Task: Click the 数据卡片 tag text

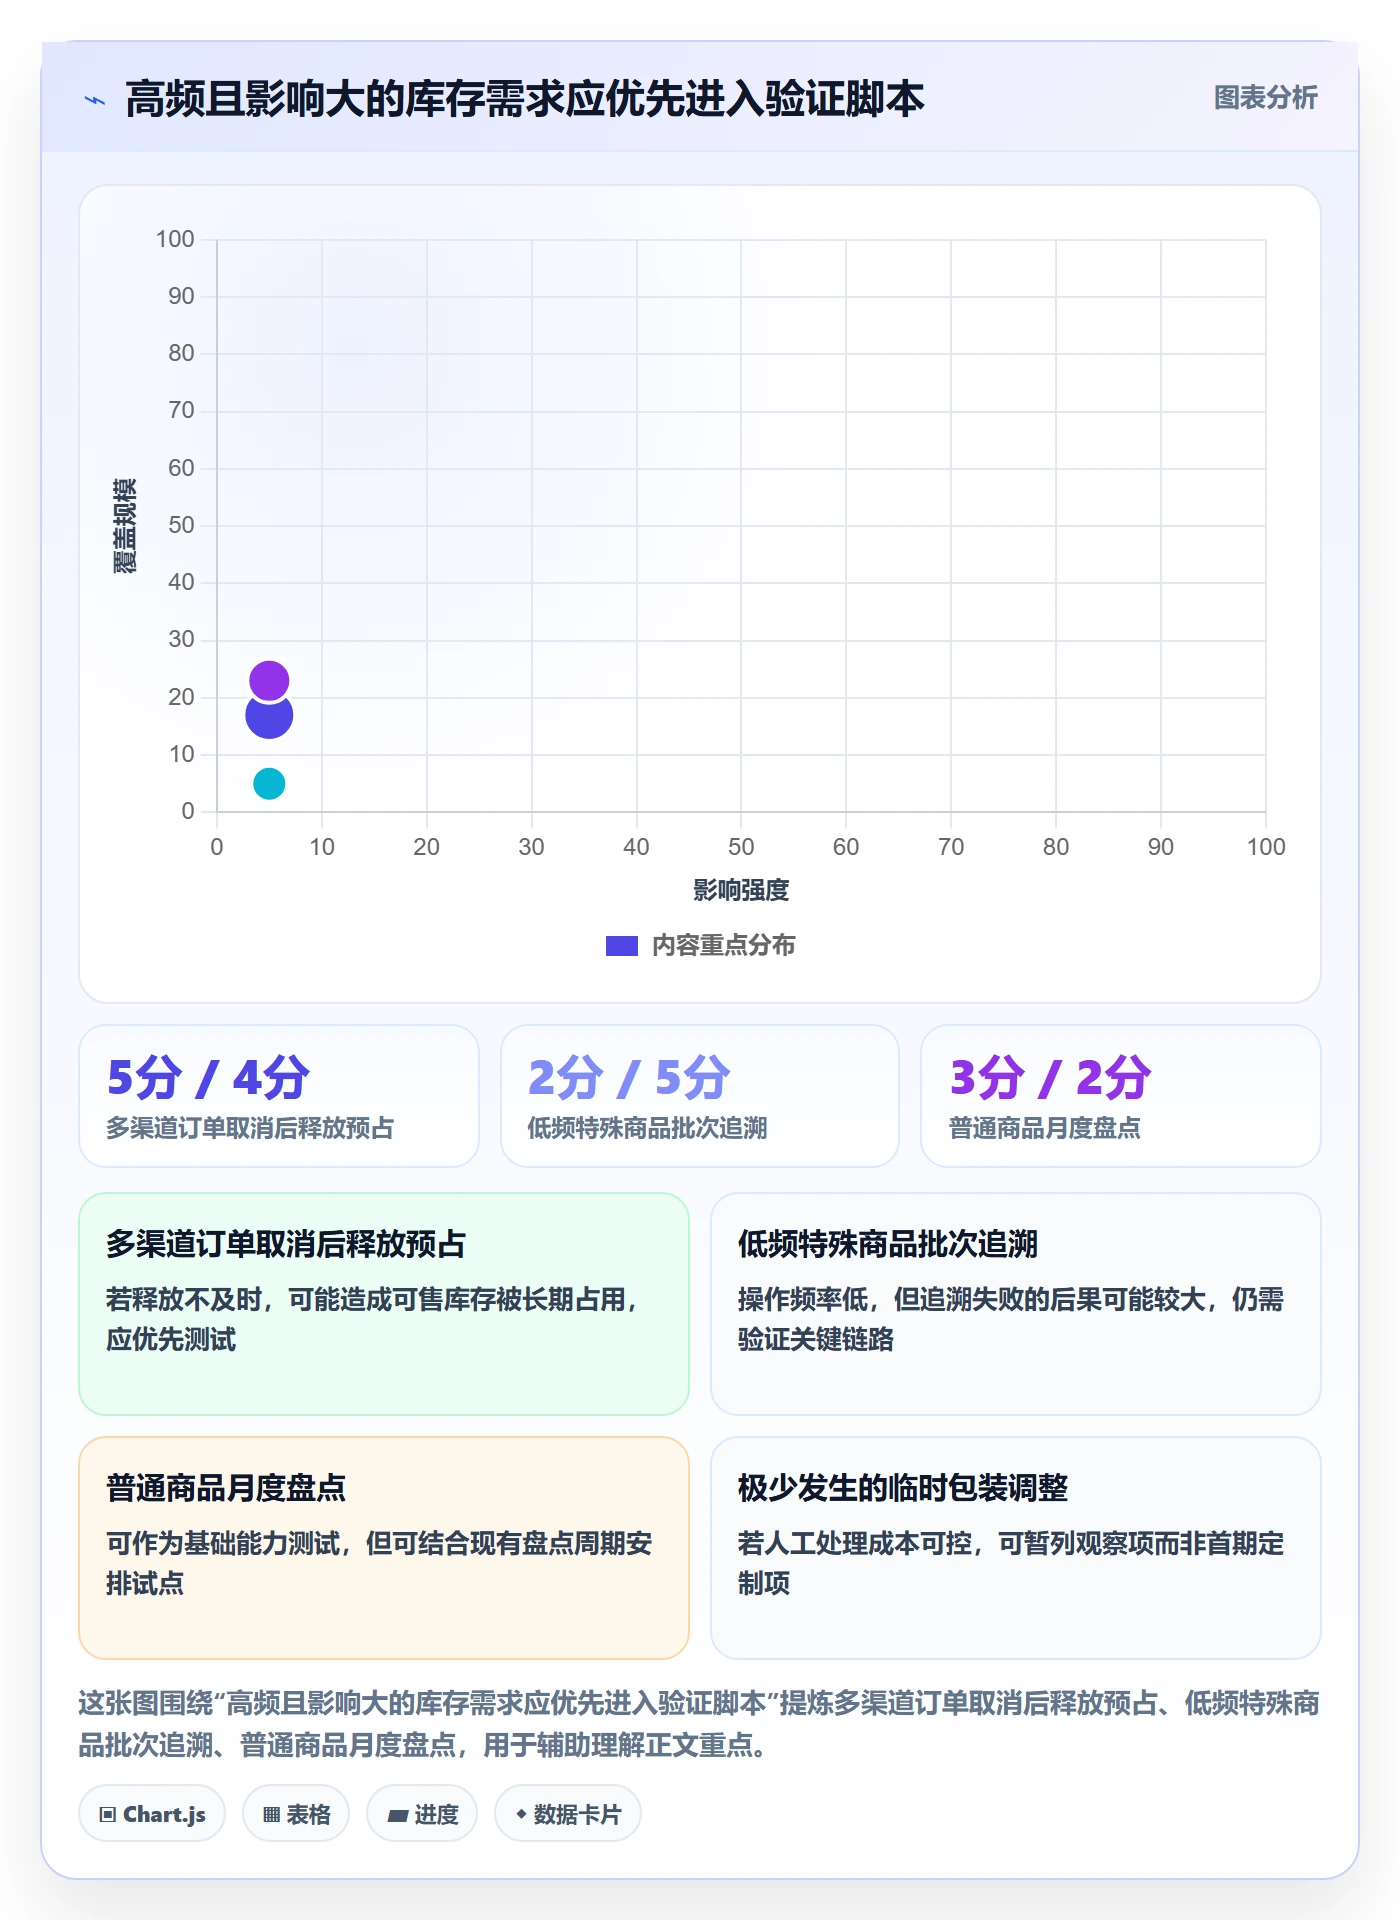Action: click(x=577, y=1814)
